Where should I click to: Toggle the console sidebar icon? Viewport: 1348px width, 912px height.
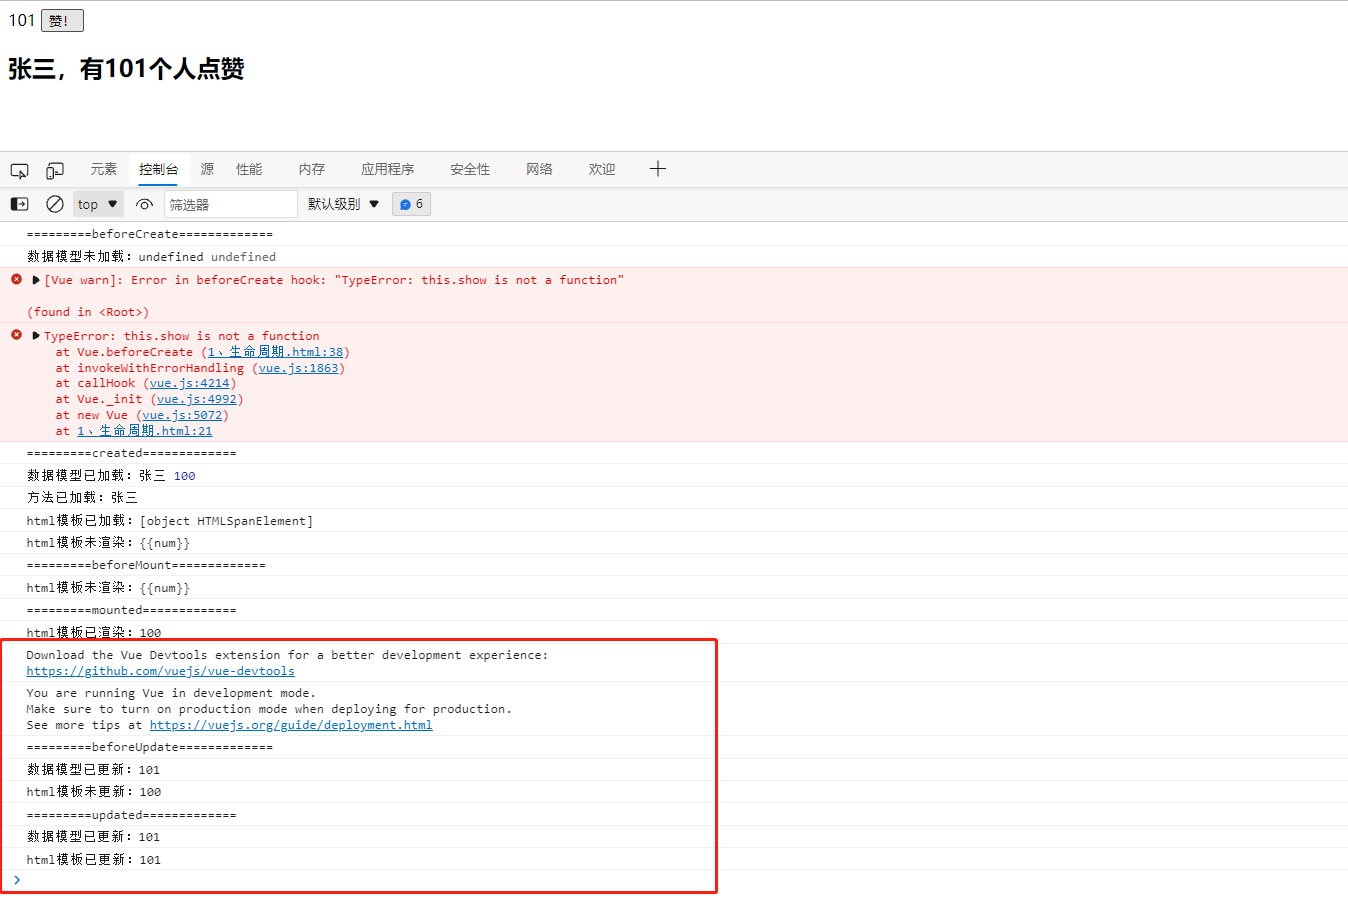pyautogui.click(x=19, y=204)
